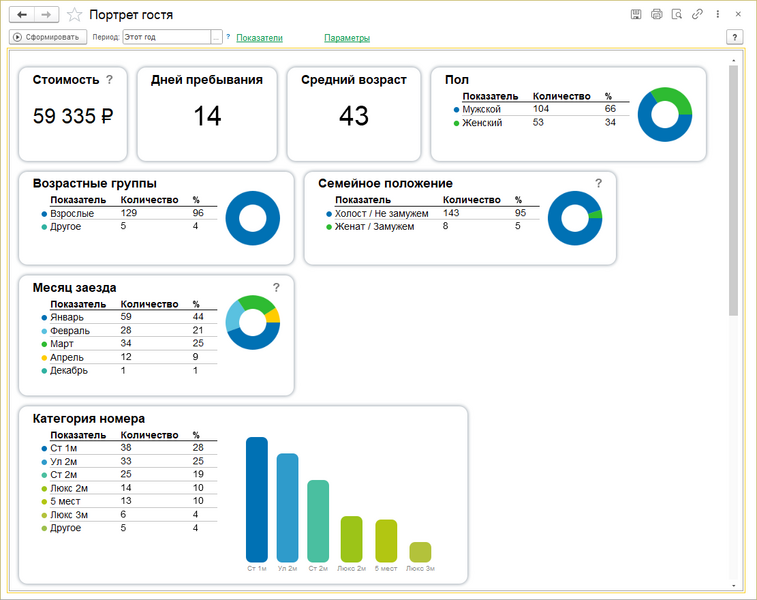Click the Стоимость question mark hint
Screen dimensions: 757x600
[109, 80]
